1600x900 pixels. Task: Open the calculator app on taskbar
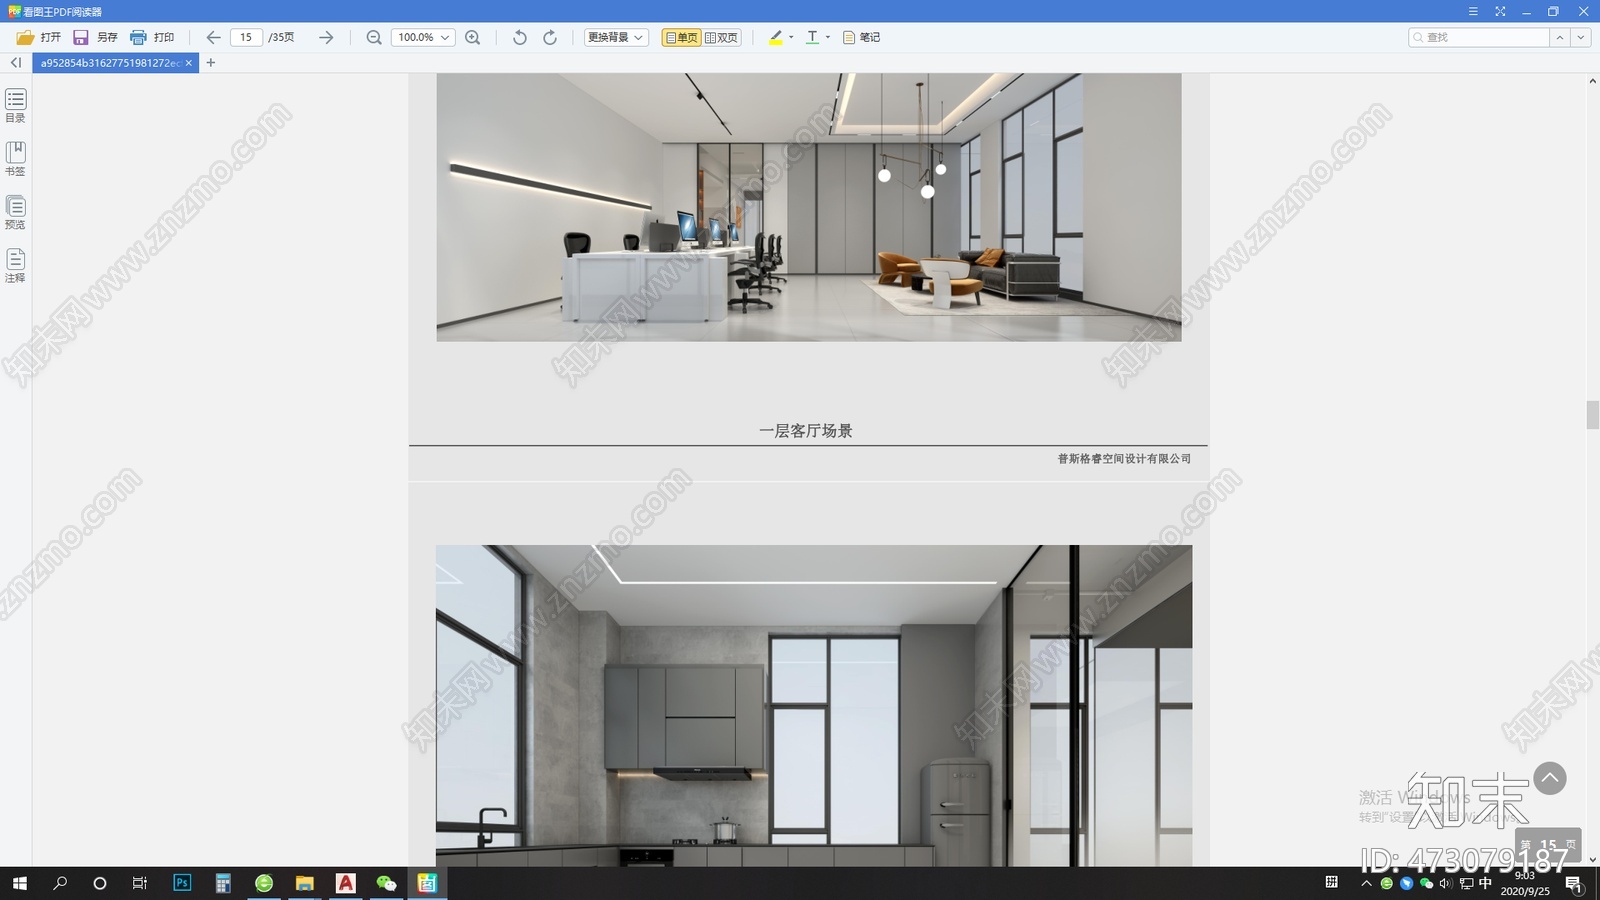pos(223,883)
